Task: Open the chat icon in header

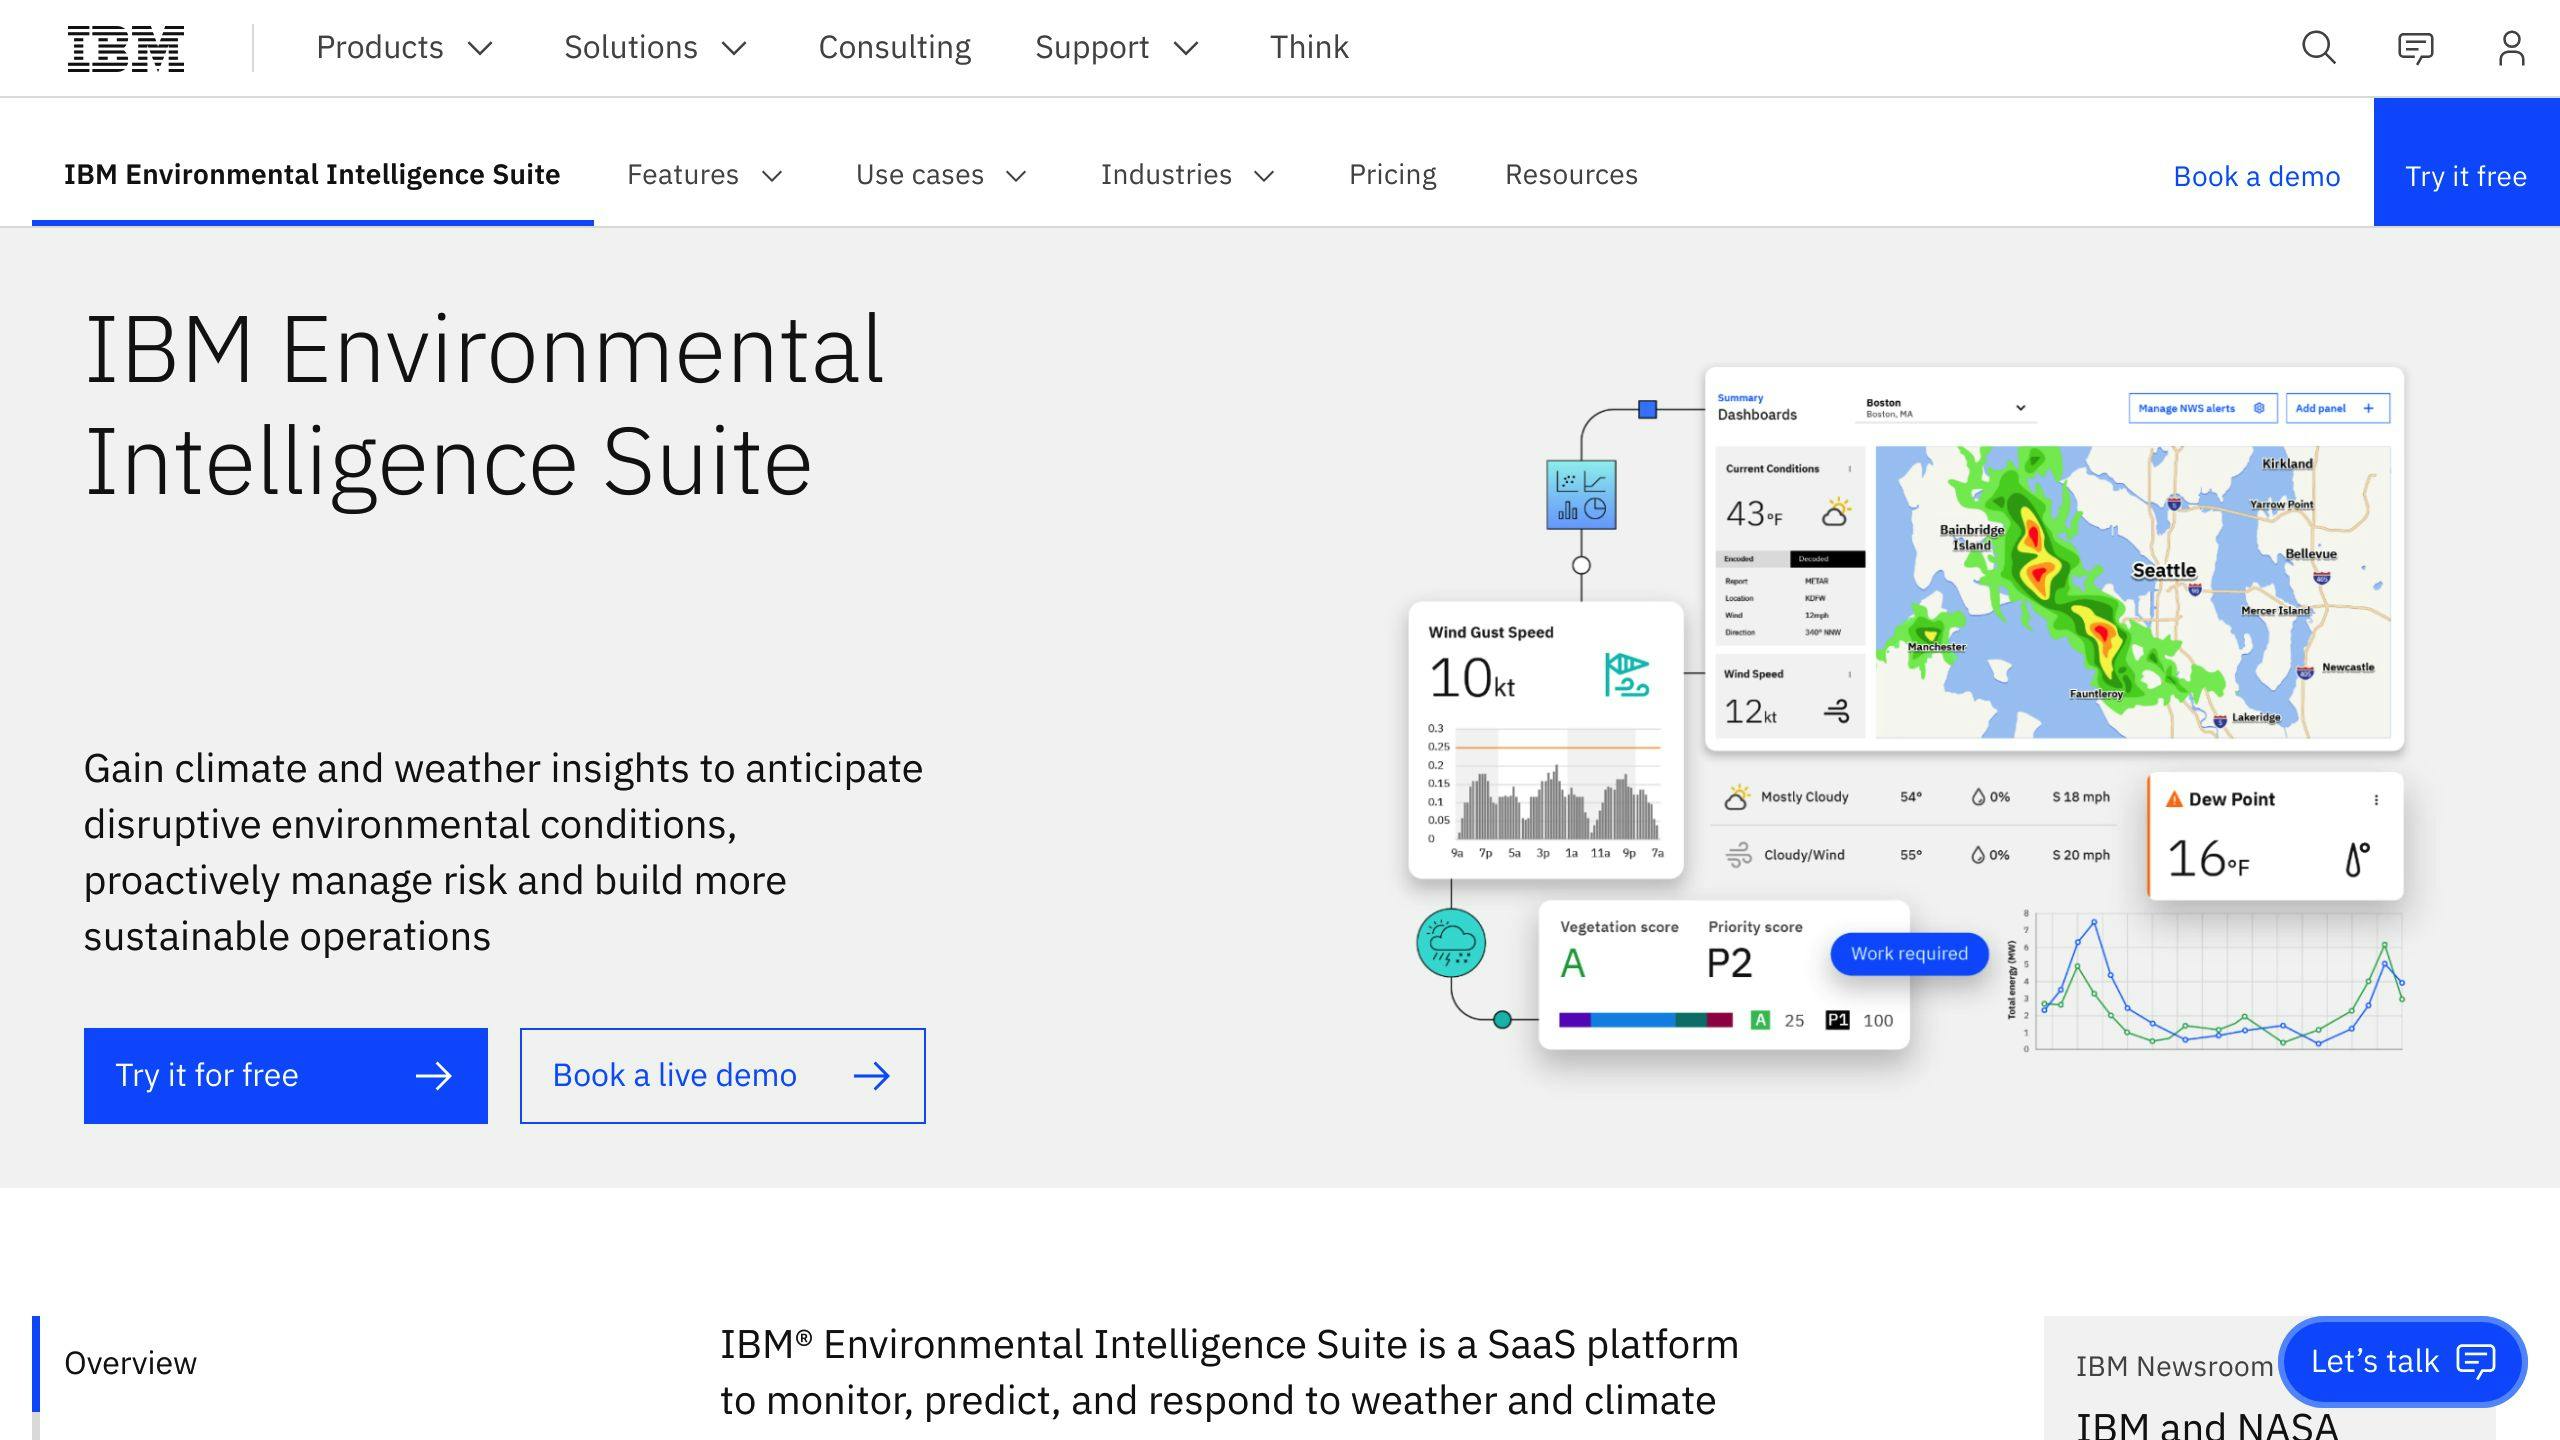Action: (x=2415, y=48)
